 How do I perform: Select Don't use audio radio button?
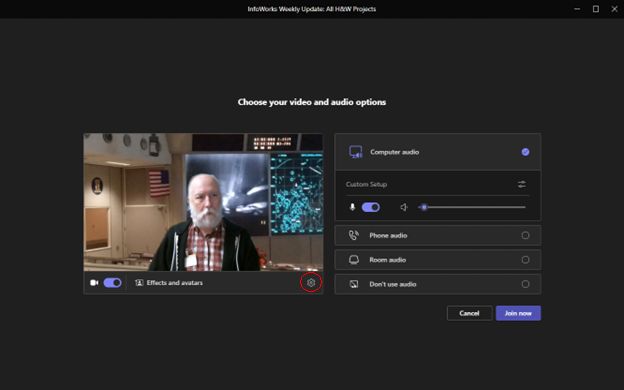point(525,284)
